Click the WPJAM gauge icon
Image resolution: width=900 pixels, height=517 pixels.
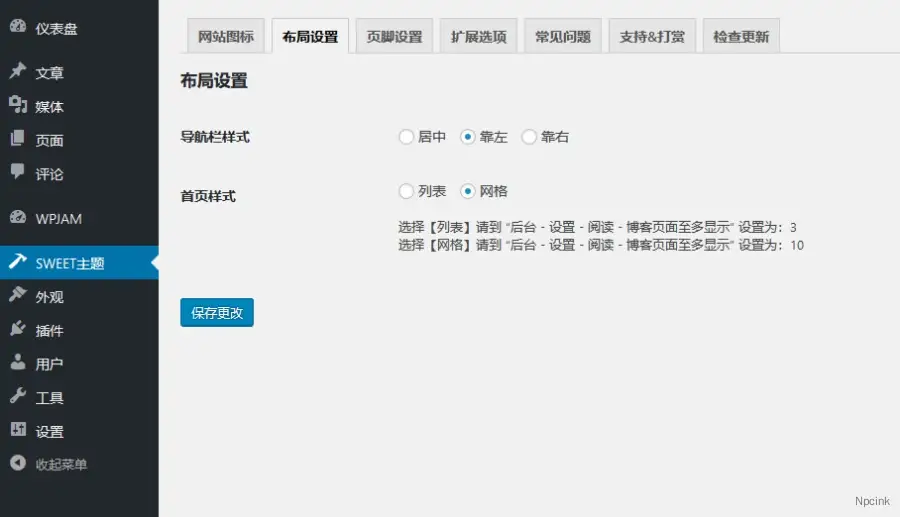tap(18, 217)
